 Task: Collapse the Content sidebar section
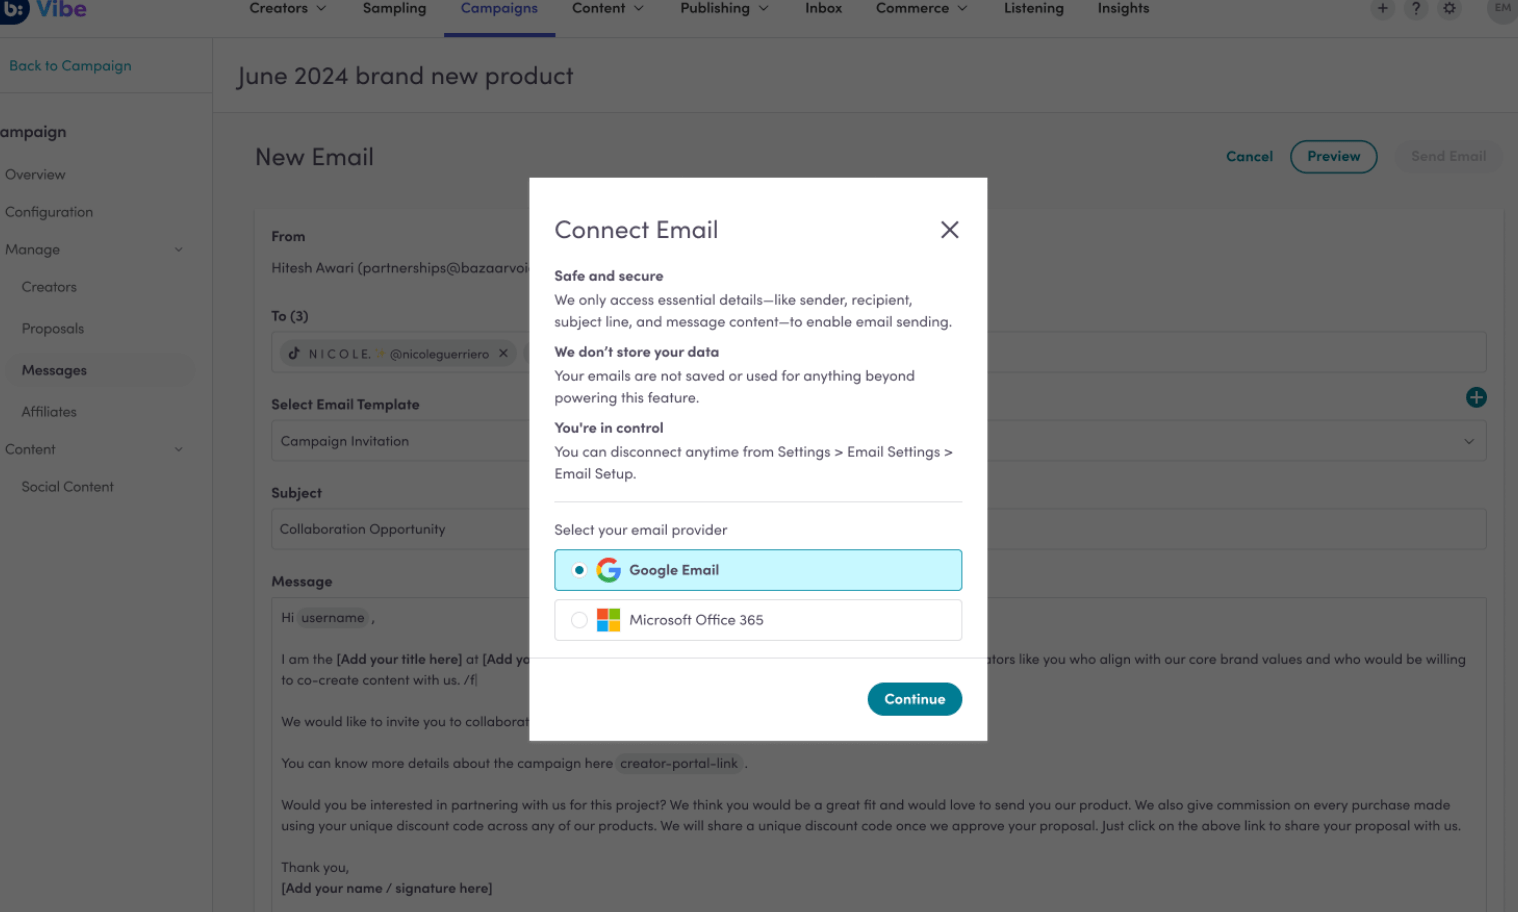(x=178, y=450)
